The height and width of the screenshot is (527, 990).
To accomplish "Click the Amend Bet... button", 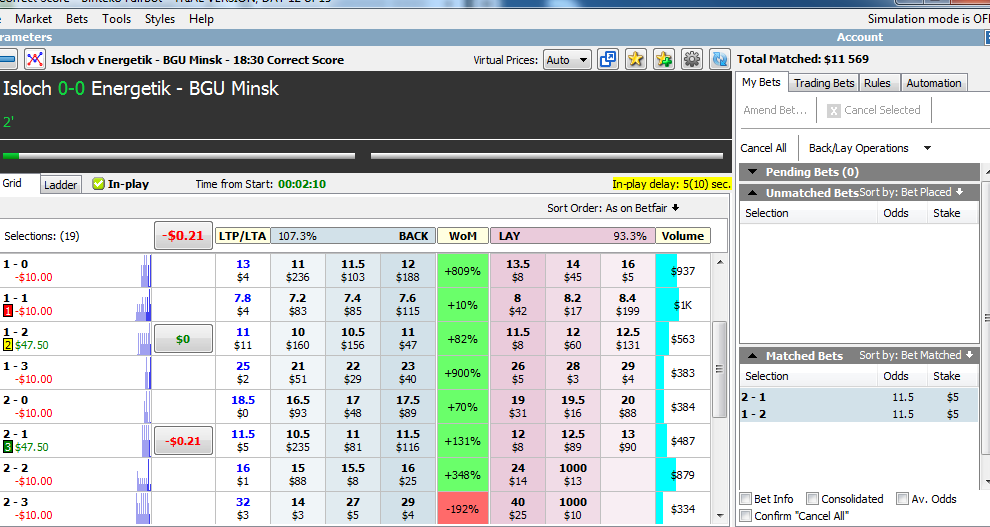I will 775,110.
